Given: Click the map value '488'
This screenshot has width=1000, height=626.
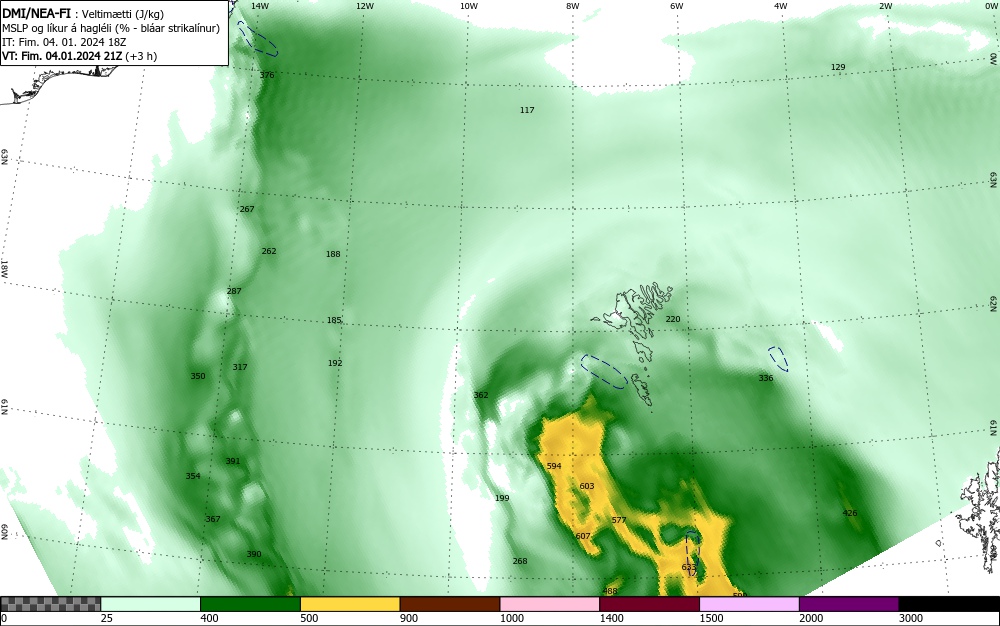Looking at the screenshot, I should 610,592.
